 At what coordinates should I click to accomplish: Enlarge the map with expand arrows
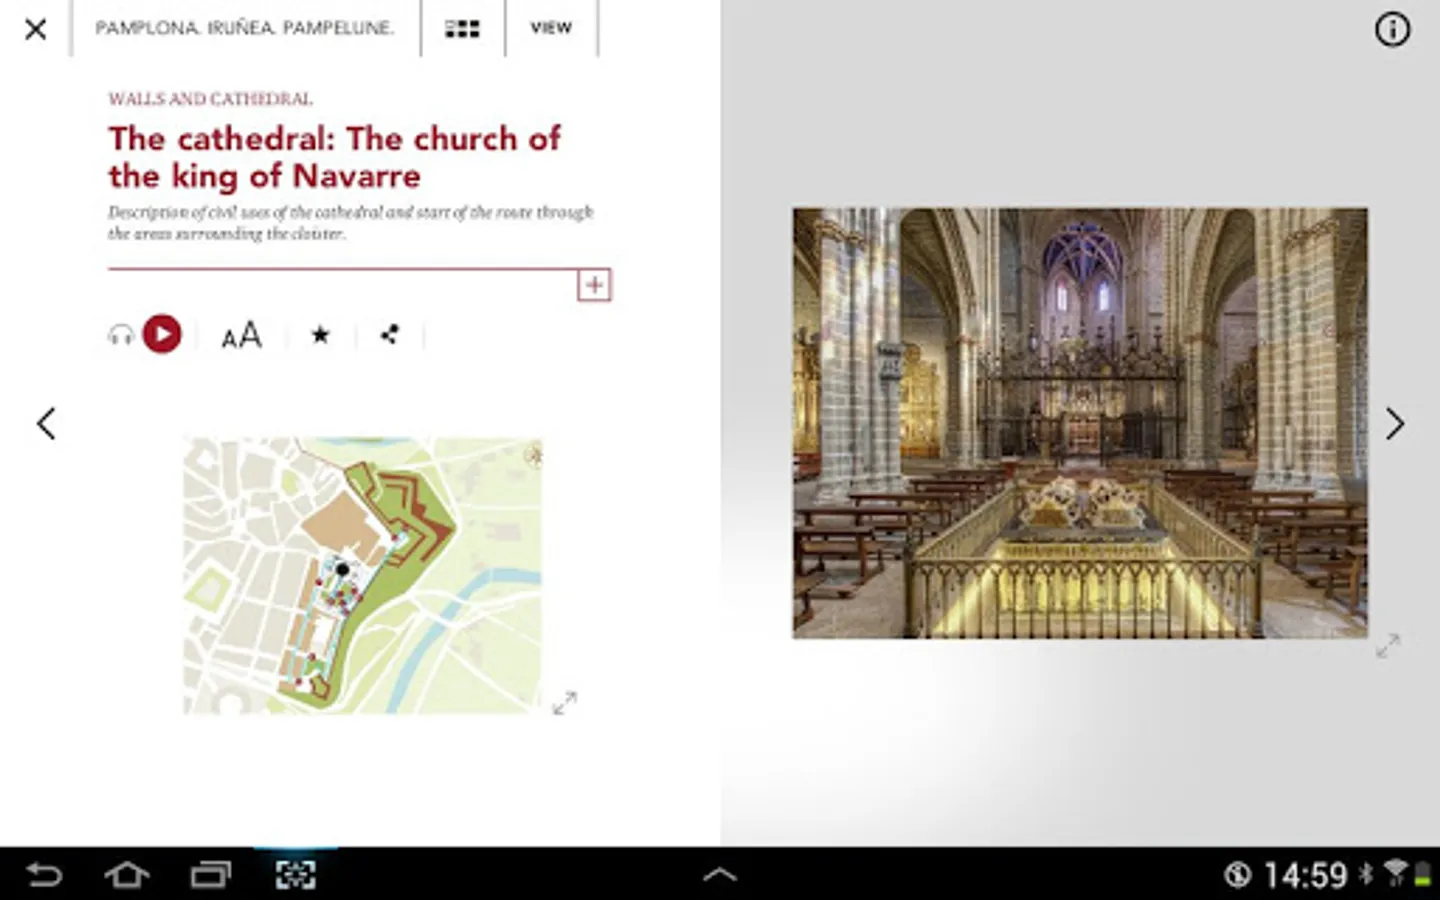point(564,703)
